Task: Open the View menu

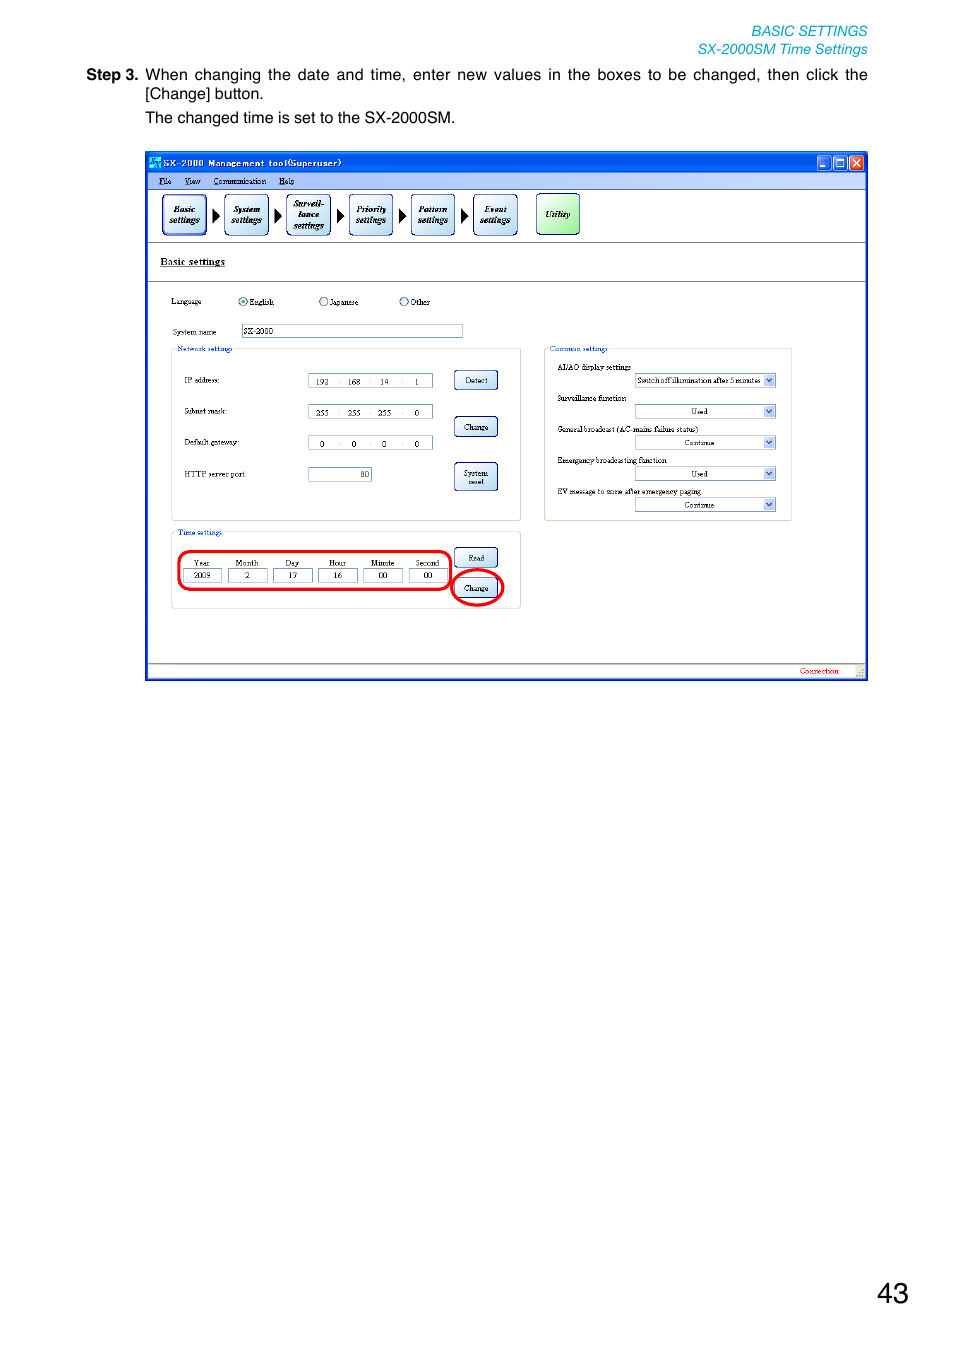Action: [193, 182]
